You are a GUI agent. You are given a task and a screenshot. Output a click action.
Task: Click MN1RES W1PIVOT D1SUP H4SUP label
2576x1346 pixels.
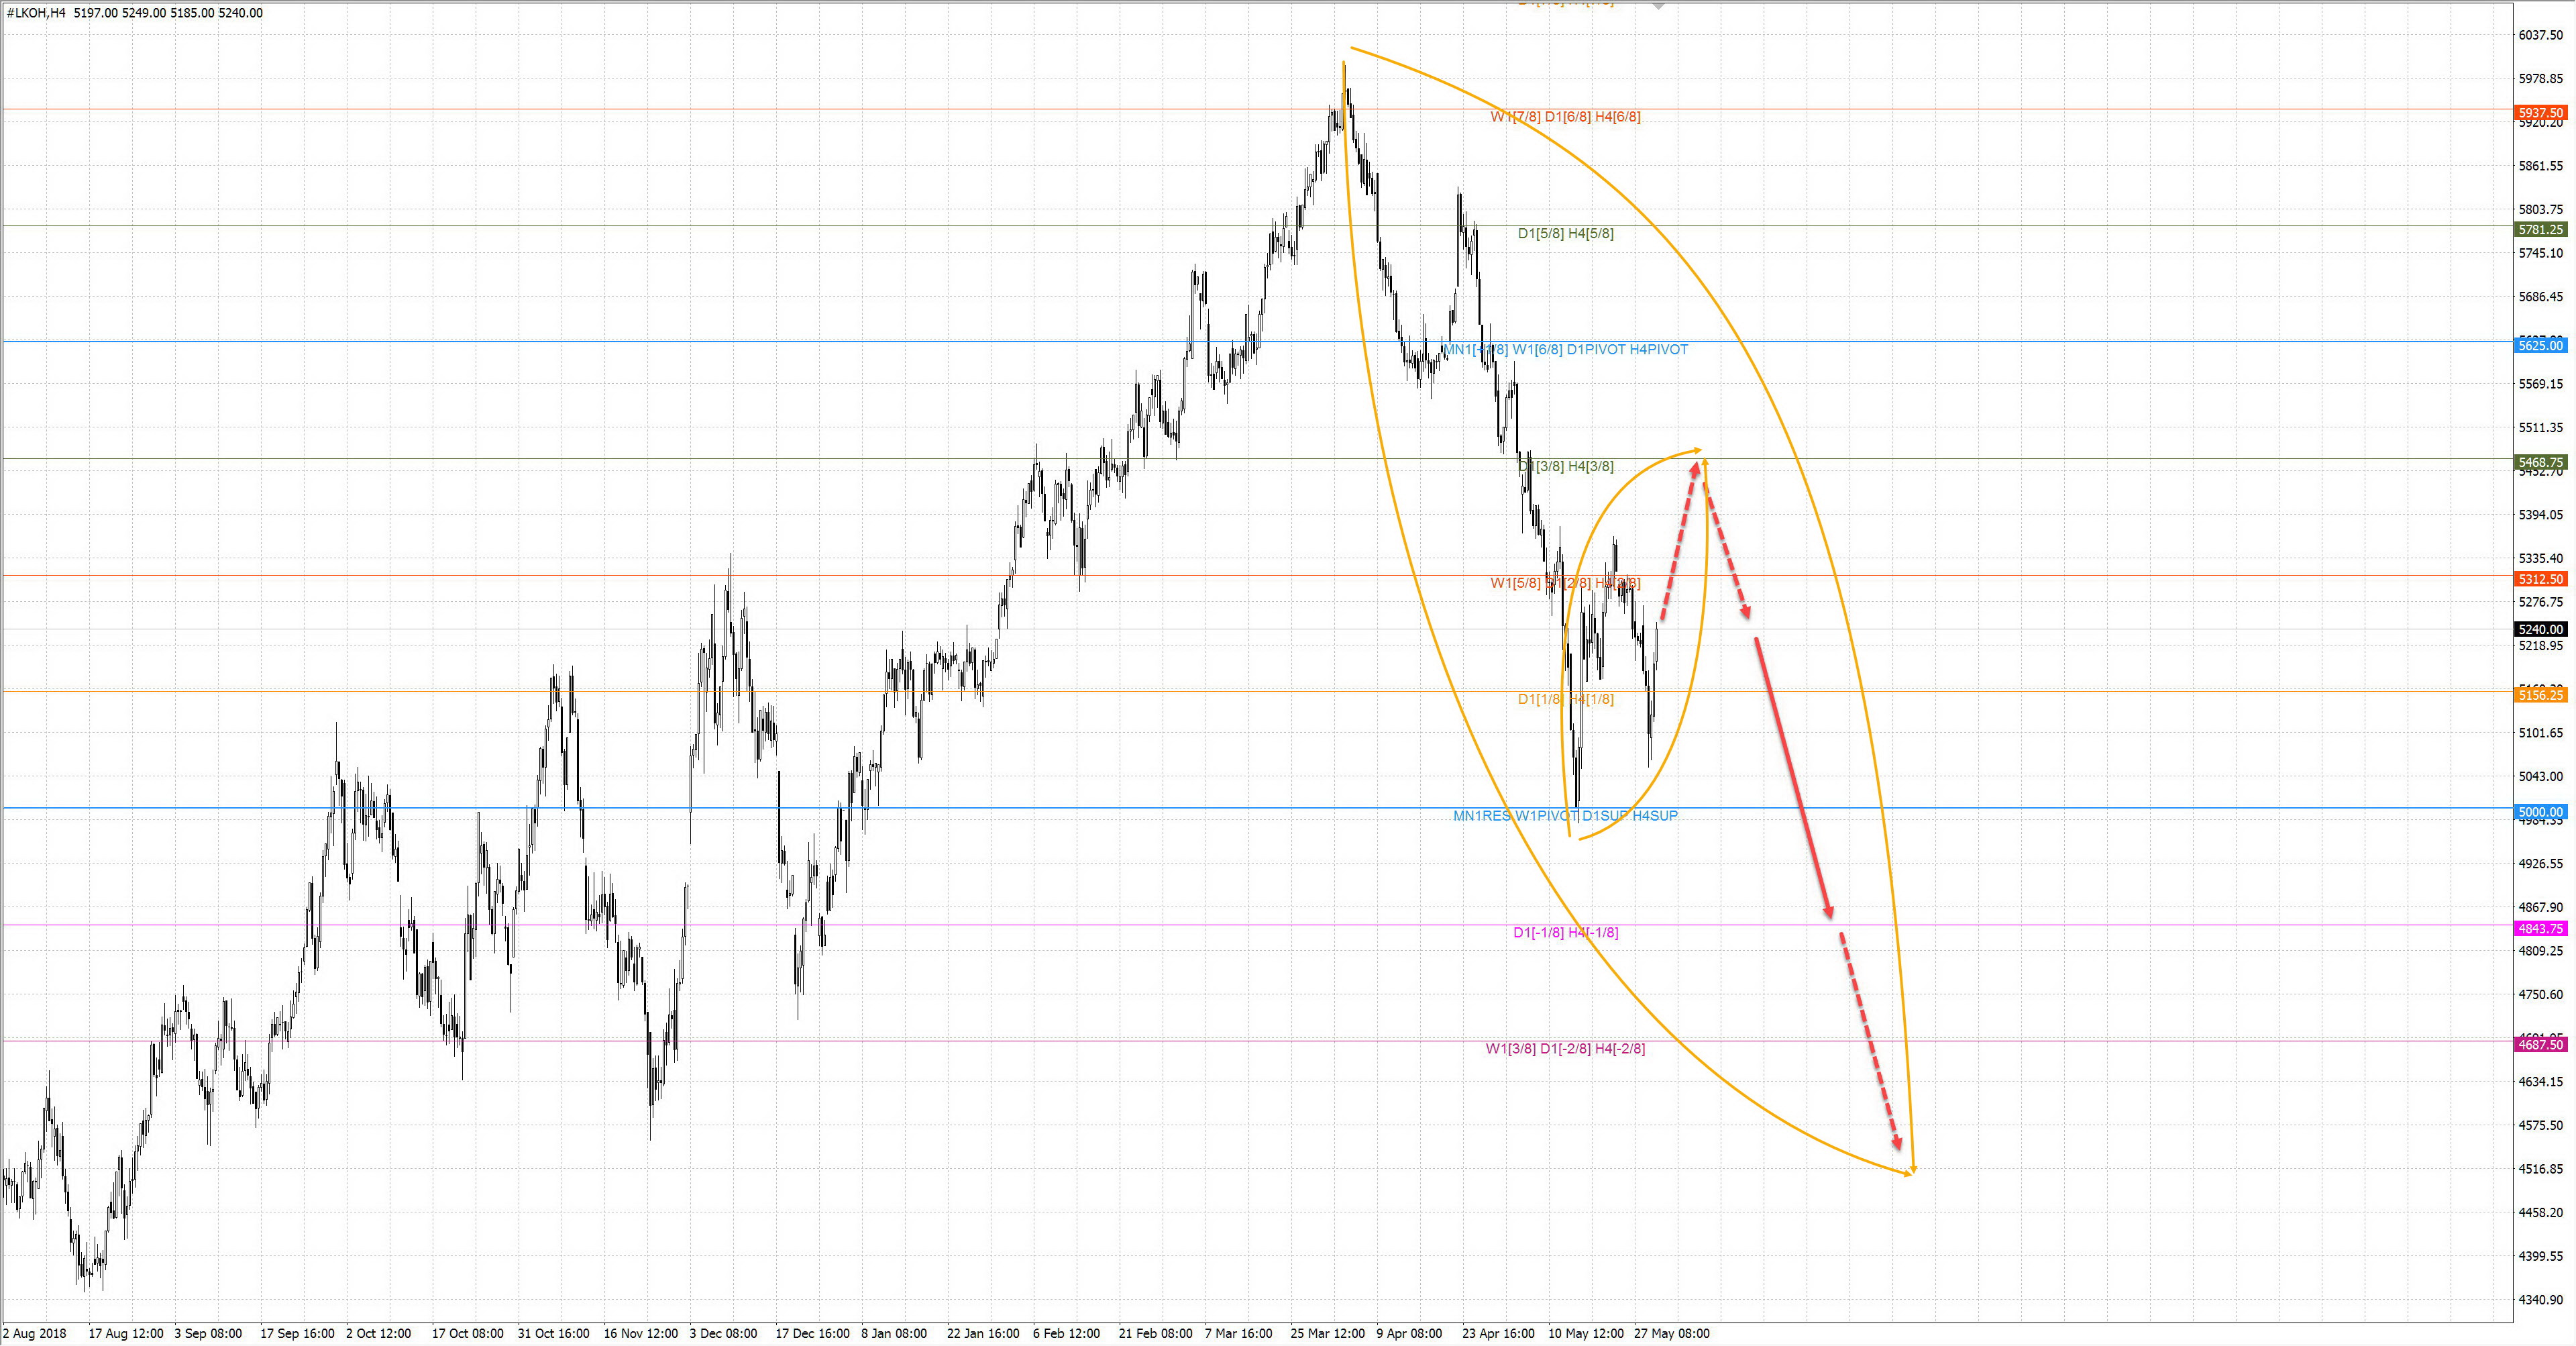(x=1565, y=816)
